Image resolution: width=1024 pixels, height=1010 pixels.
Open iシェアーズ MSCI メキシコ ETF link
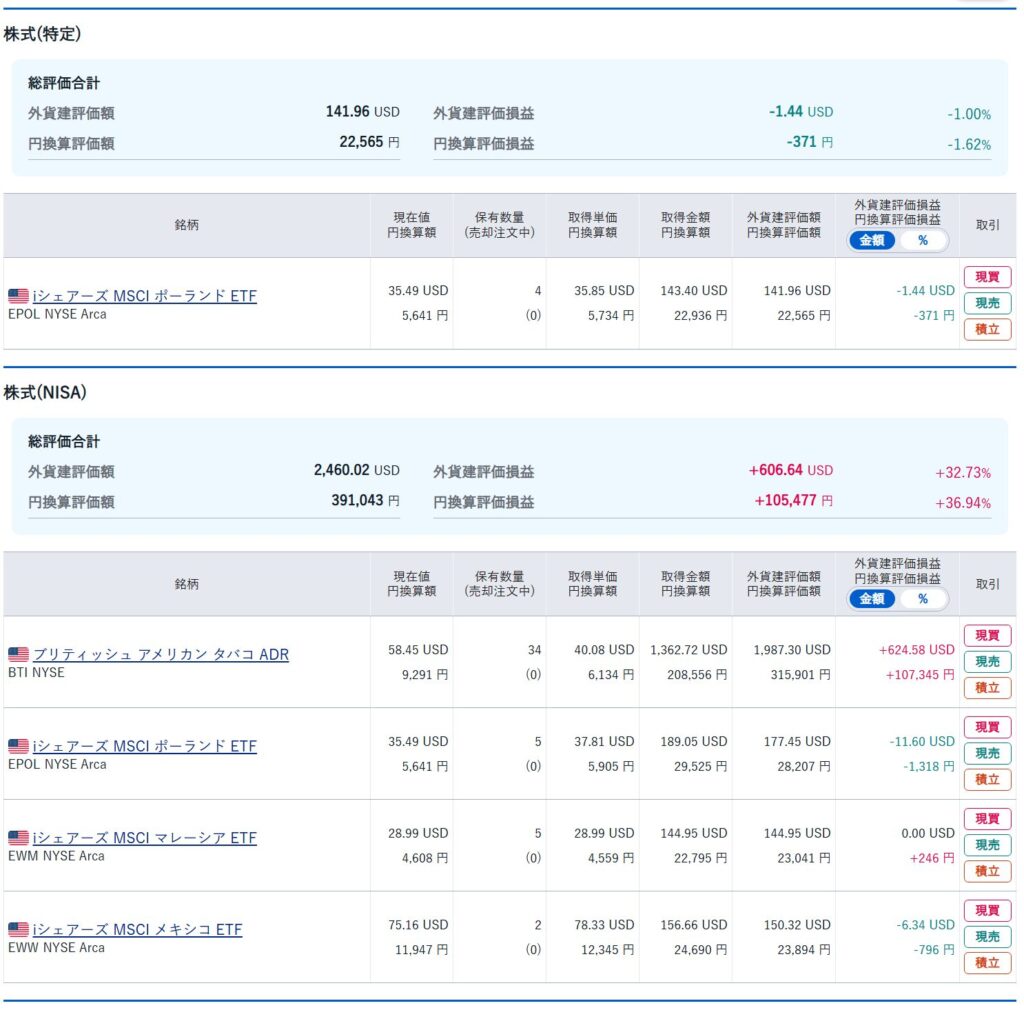(137, 930)
